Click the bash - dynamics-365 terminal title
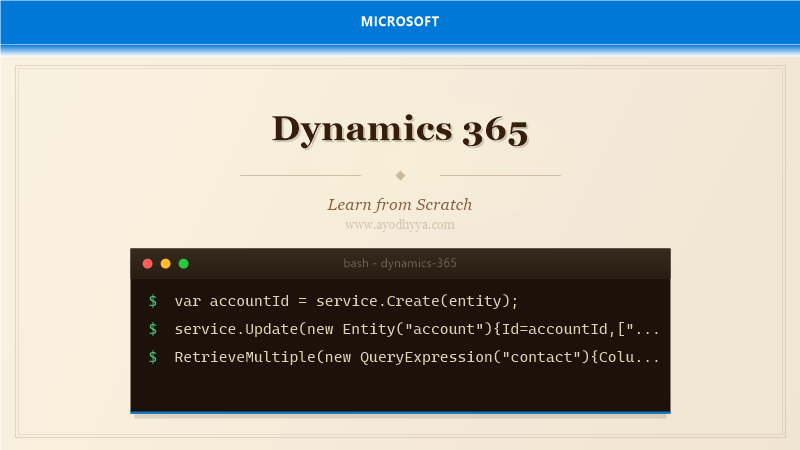Image resolution: width=800 pixels, height=450 pixels. [x=400, y=263]
